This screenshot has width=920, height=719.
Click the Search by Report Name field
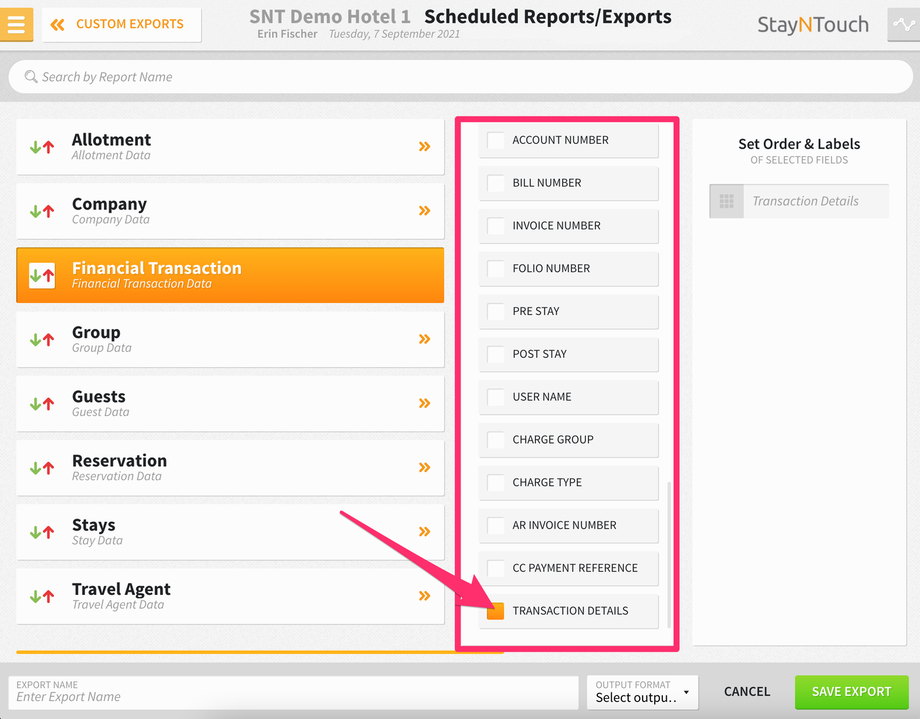pyautogui.click(x=461, y=77)
